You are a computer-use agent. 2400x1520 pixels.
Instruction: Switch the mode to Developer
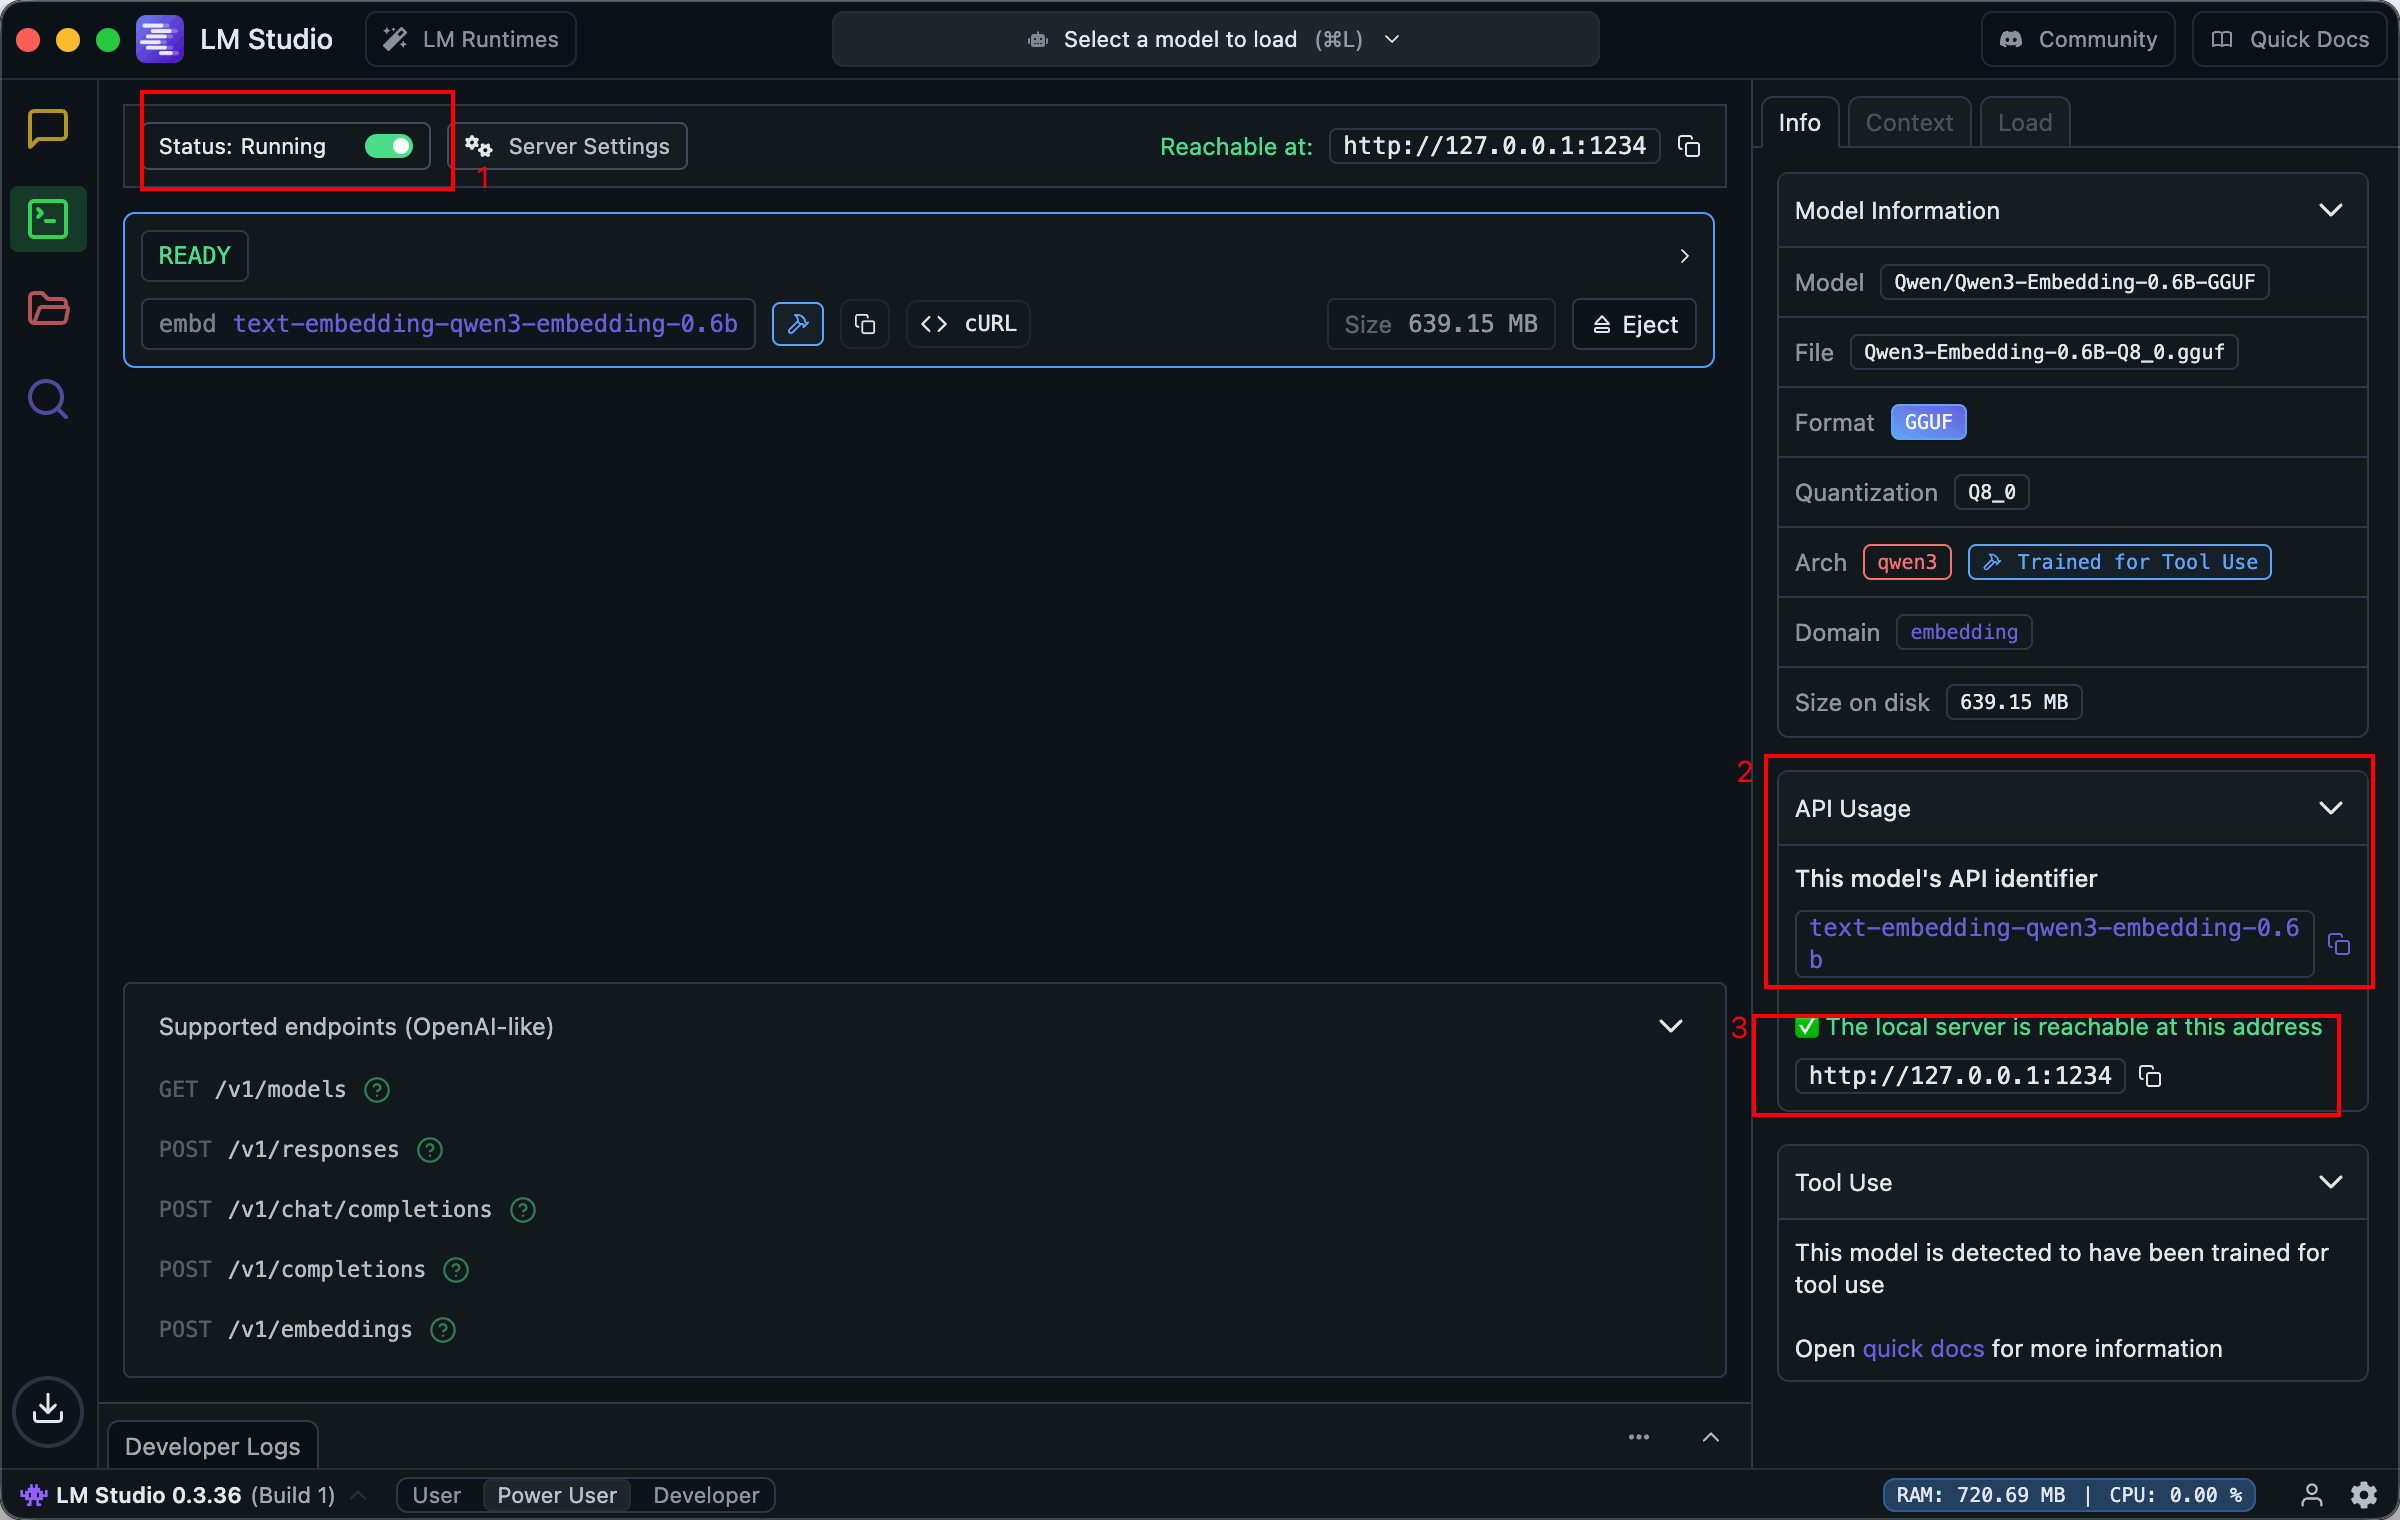pyautogui.click(x=706, y=1495)
